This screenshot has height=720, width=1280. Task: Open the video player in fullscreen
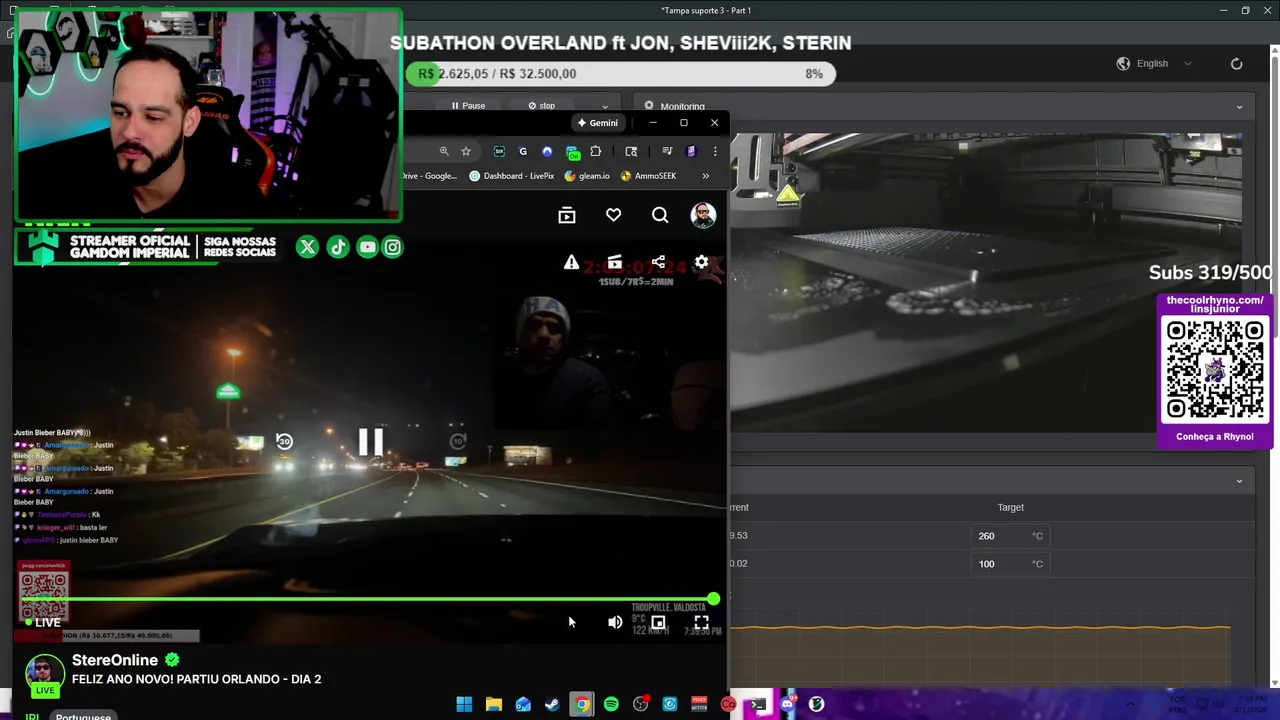pyautogui.click(x=701, y=622)
